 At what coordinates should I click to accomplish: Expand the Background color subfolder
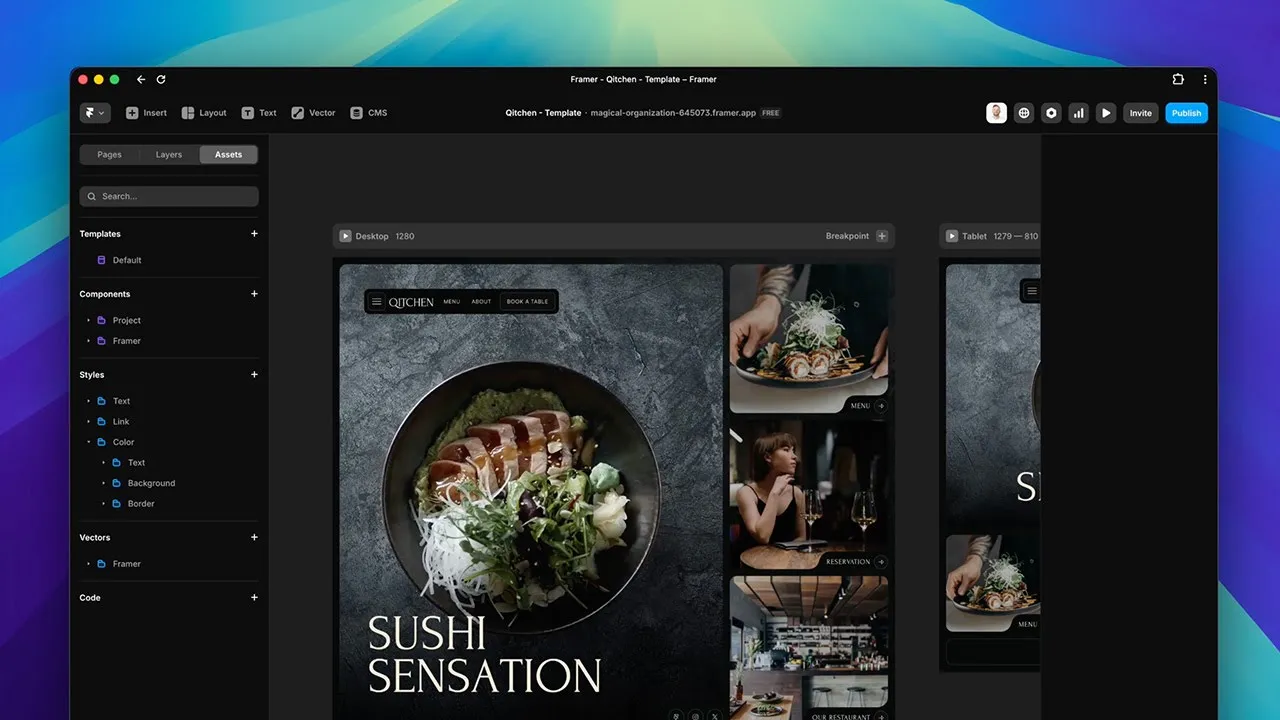pos(103,483)
